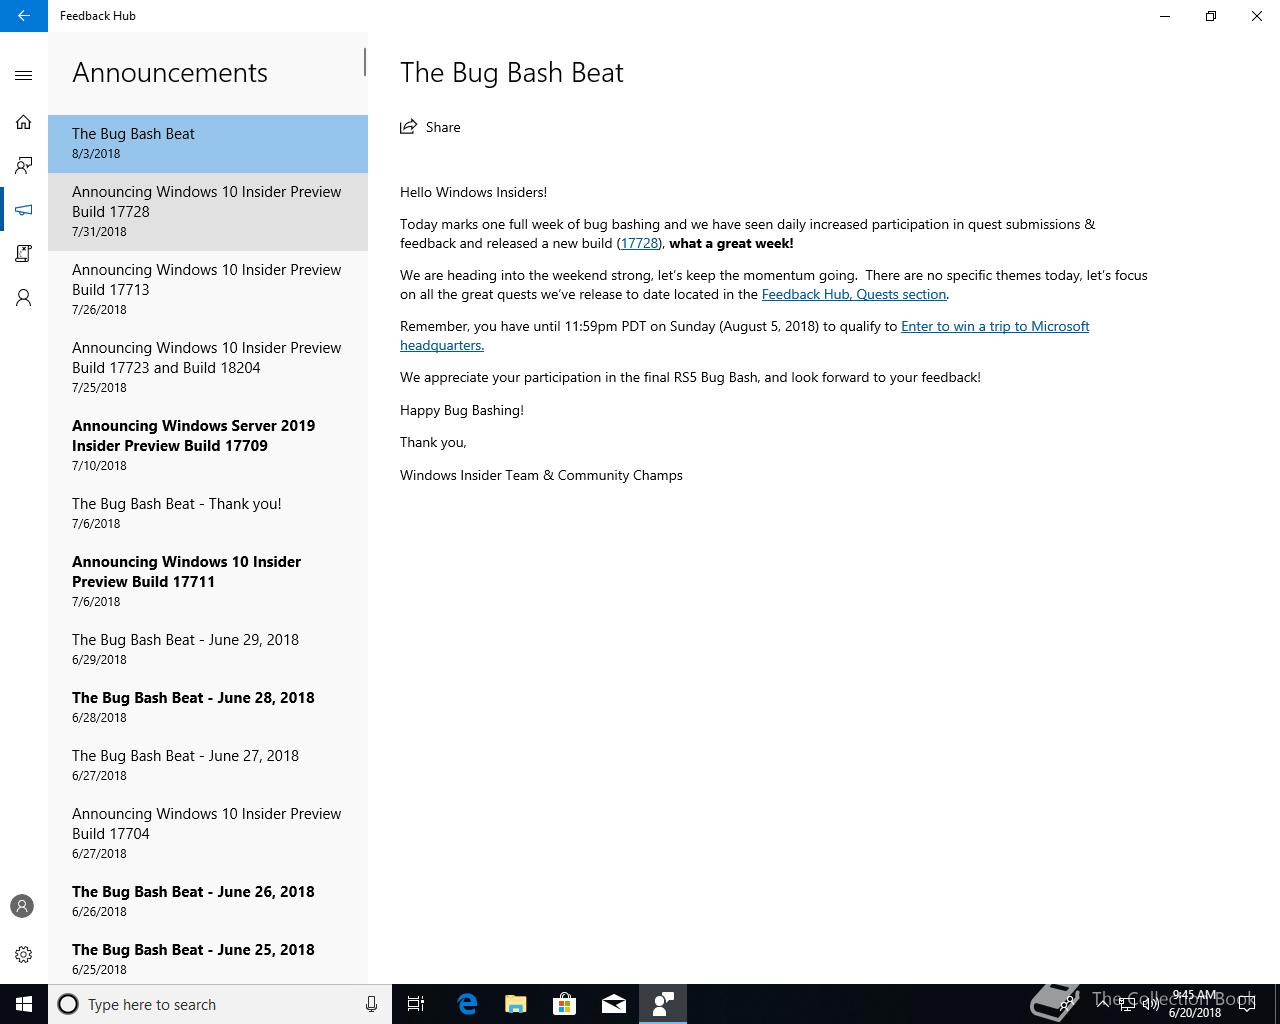
Task: Open the Mail app from the taskbar
Action: 613,1004
